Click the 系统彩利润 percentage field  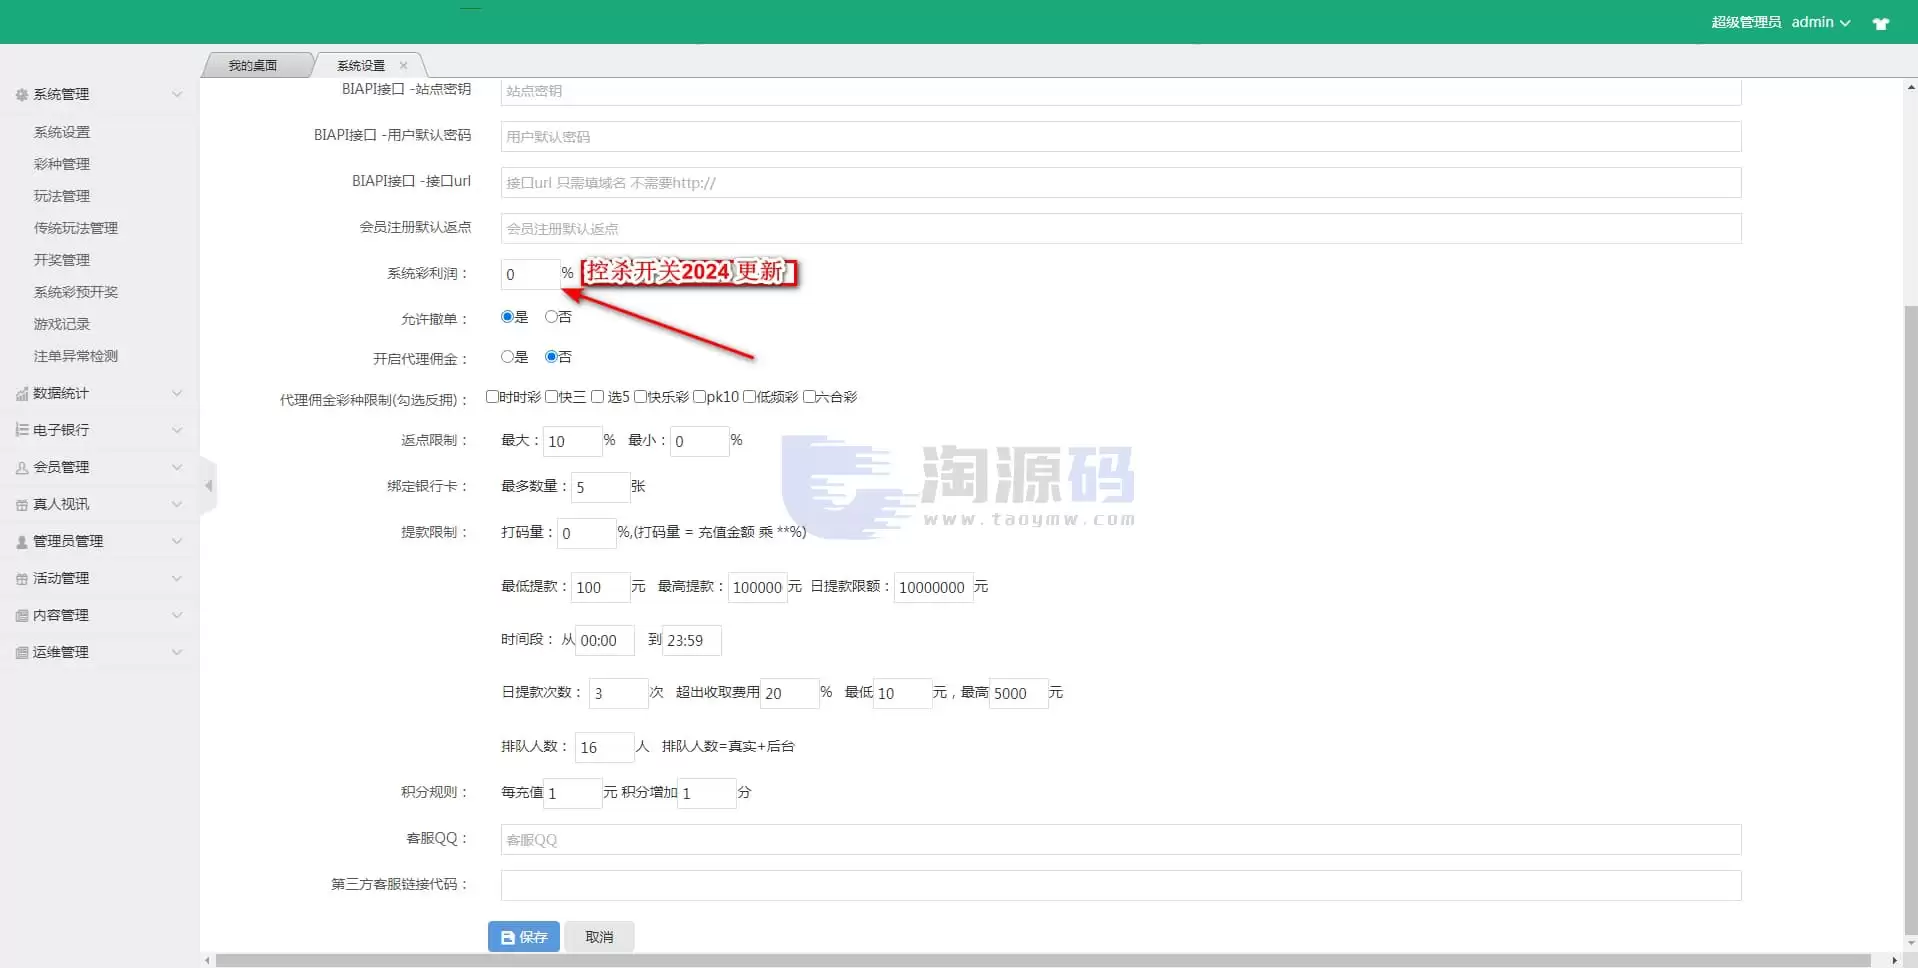pos(530,274)
